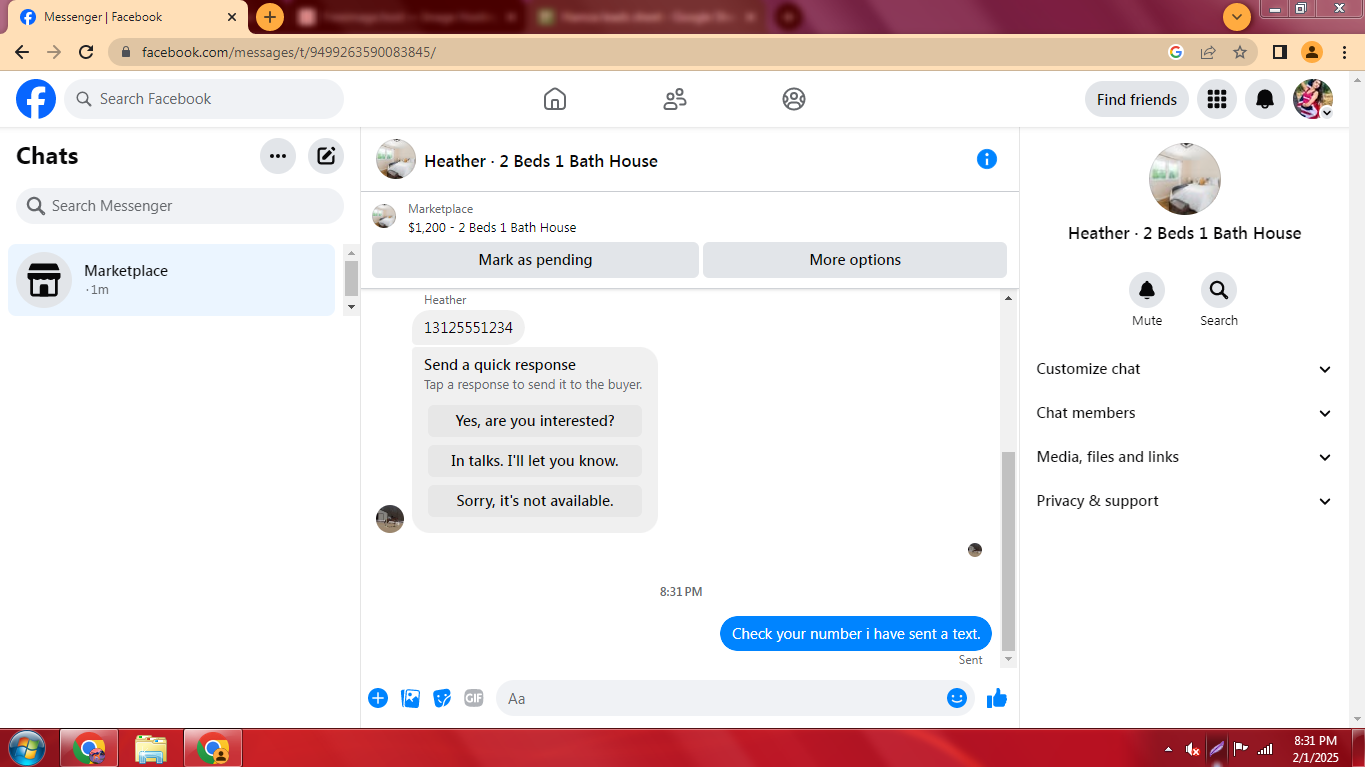This screenshot has width=1365, height=767.
Task: Show hidden tray icons arrow
Action: (1169, 748)
